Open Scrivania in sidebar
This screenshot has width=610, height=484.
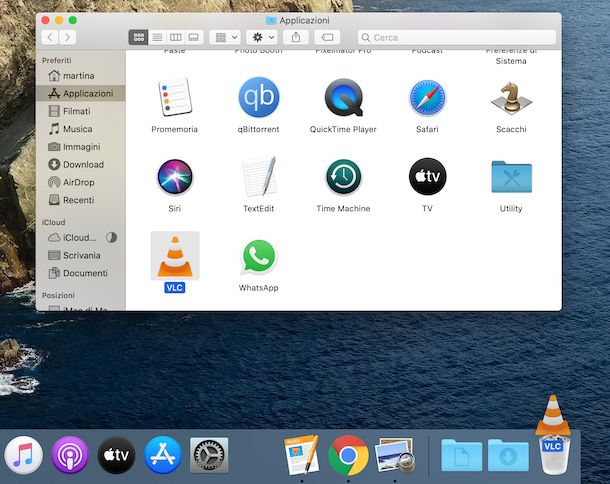(81, 255)
